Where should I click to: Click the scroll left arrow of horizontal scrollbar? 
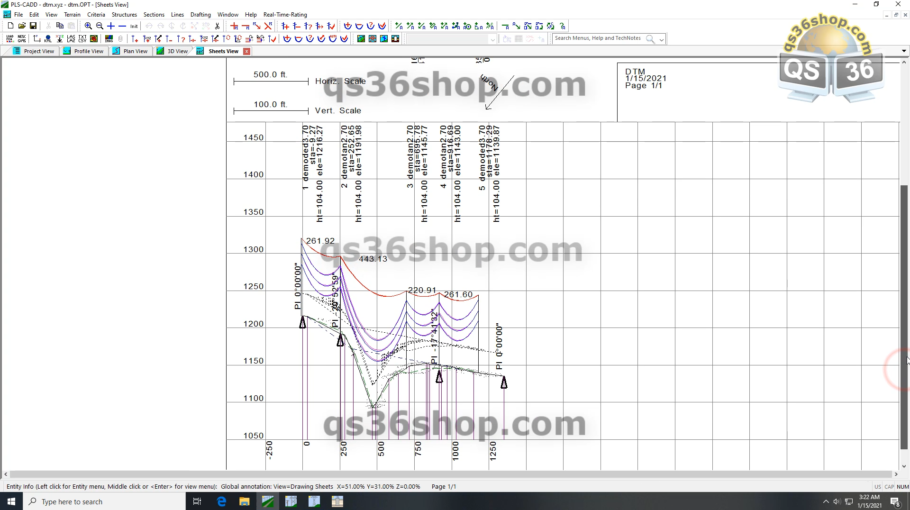point(5,474)
